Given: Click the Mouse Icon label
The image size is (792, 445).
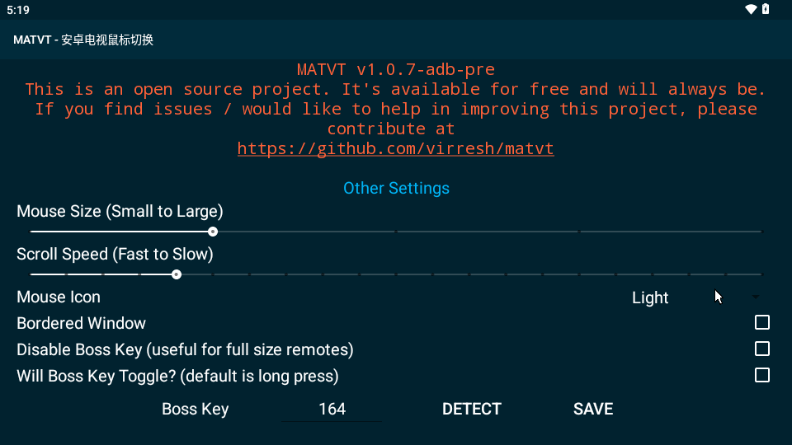Looking at the screenshot, I should click(x=58, y=297).
